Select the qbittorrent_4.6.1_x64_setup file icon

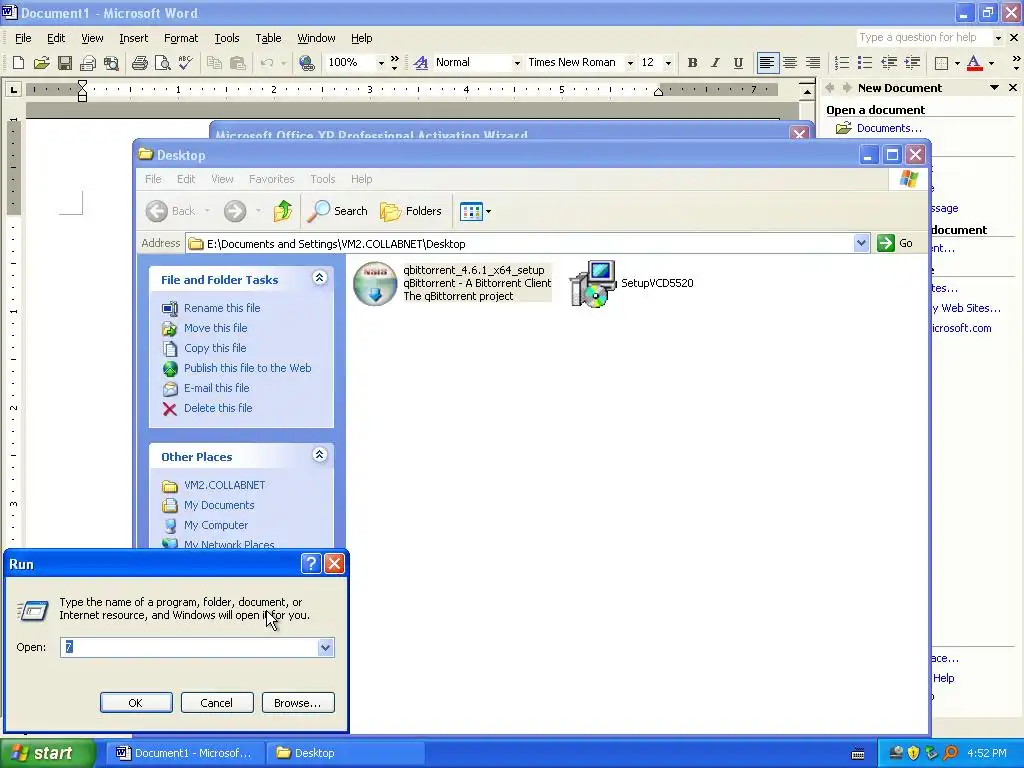(375, 283)
